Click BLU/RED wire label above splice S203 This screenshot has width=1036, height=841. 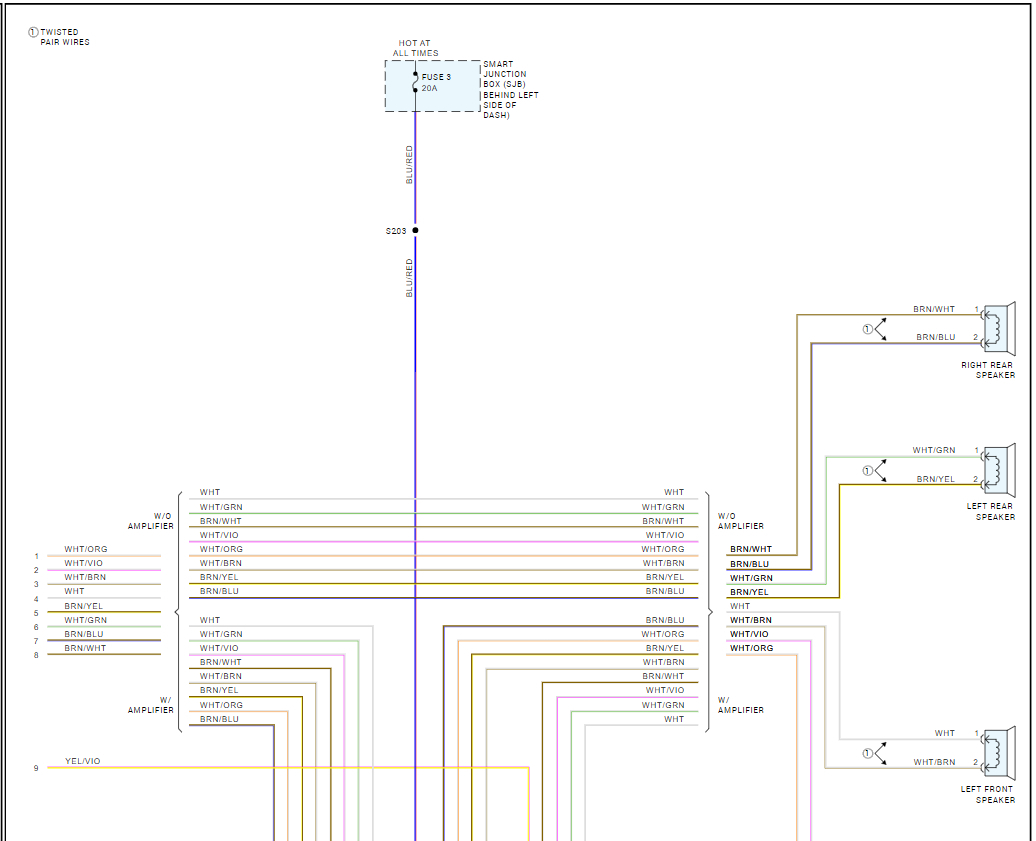click(409, 165)
